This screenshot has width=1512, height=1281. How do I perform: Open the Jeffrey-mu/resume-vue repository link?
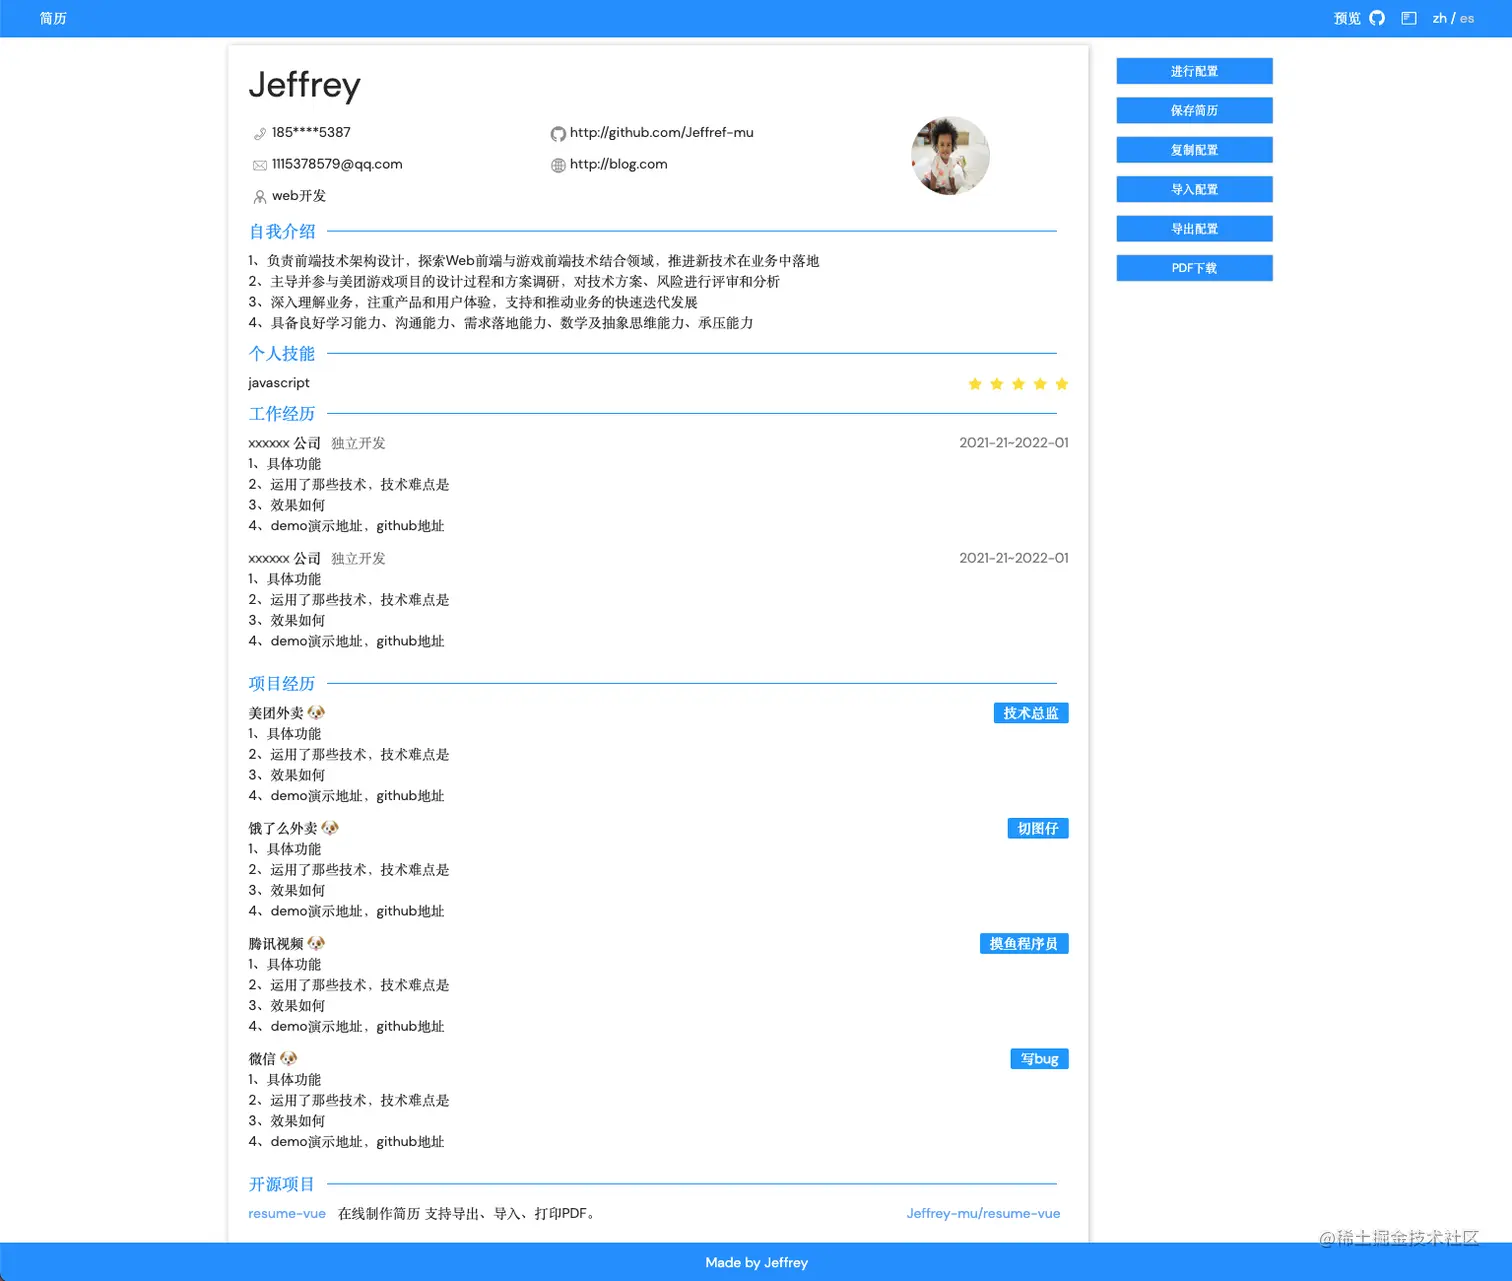pos(983,1213)
